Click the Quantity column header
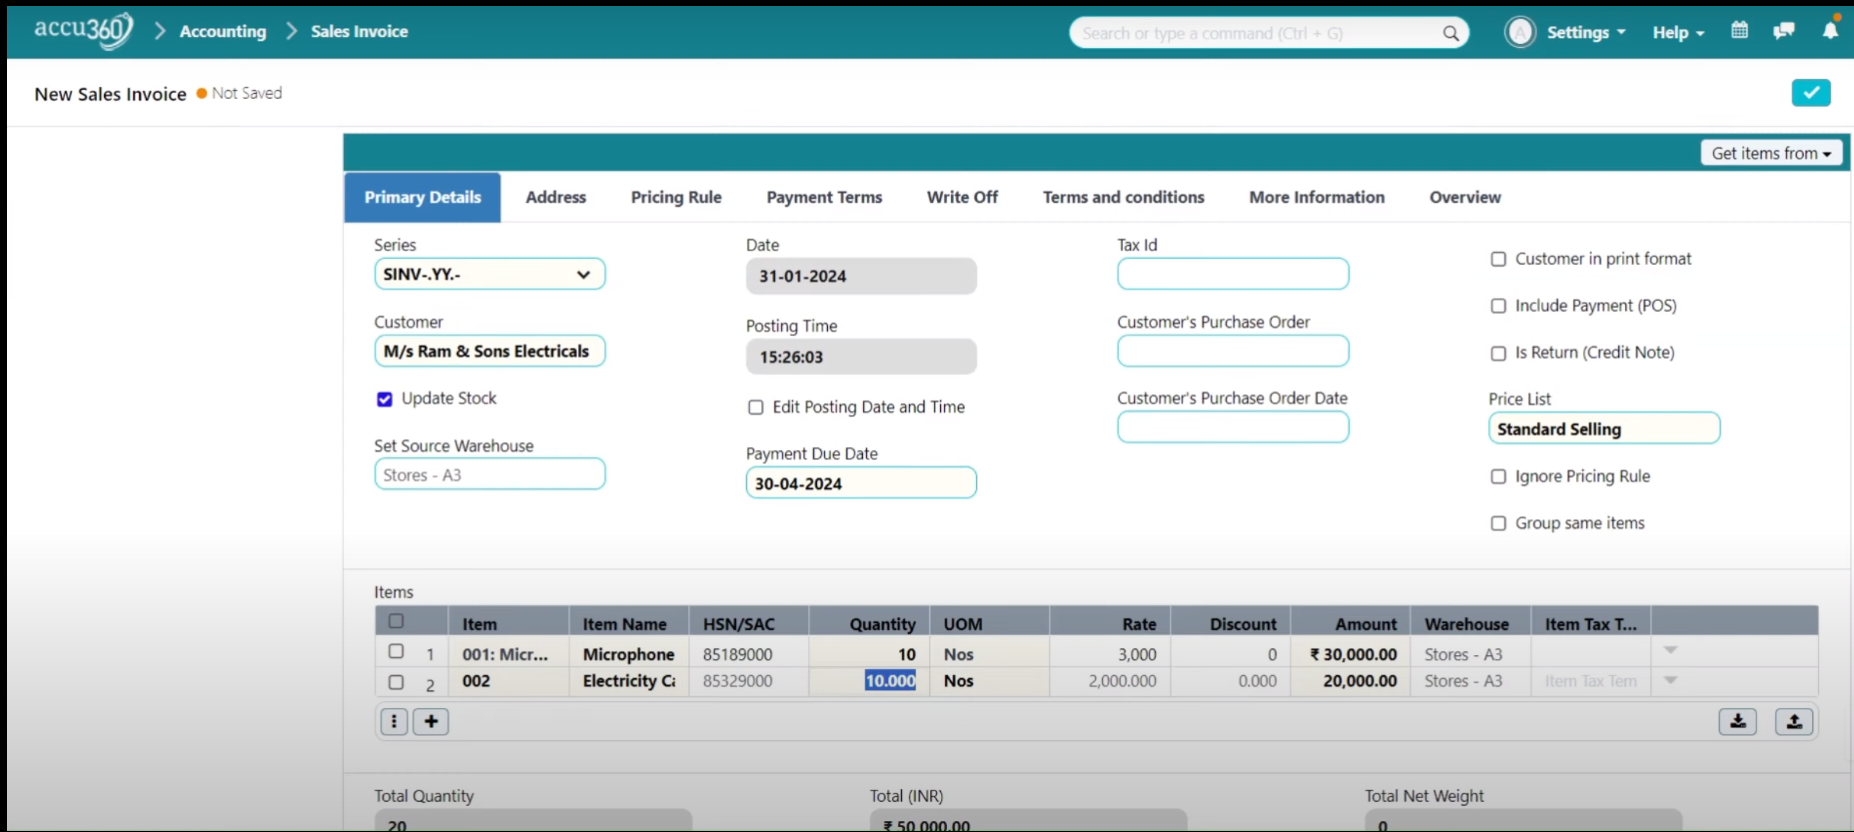Screen dimensions: 1854x832 click(x=869, y=623)
